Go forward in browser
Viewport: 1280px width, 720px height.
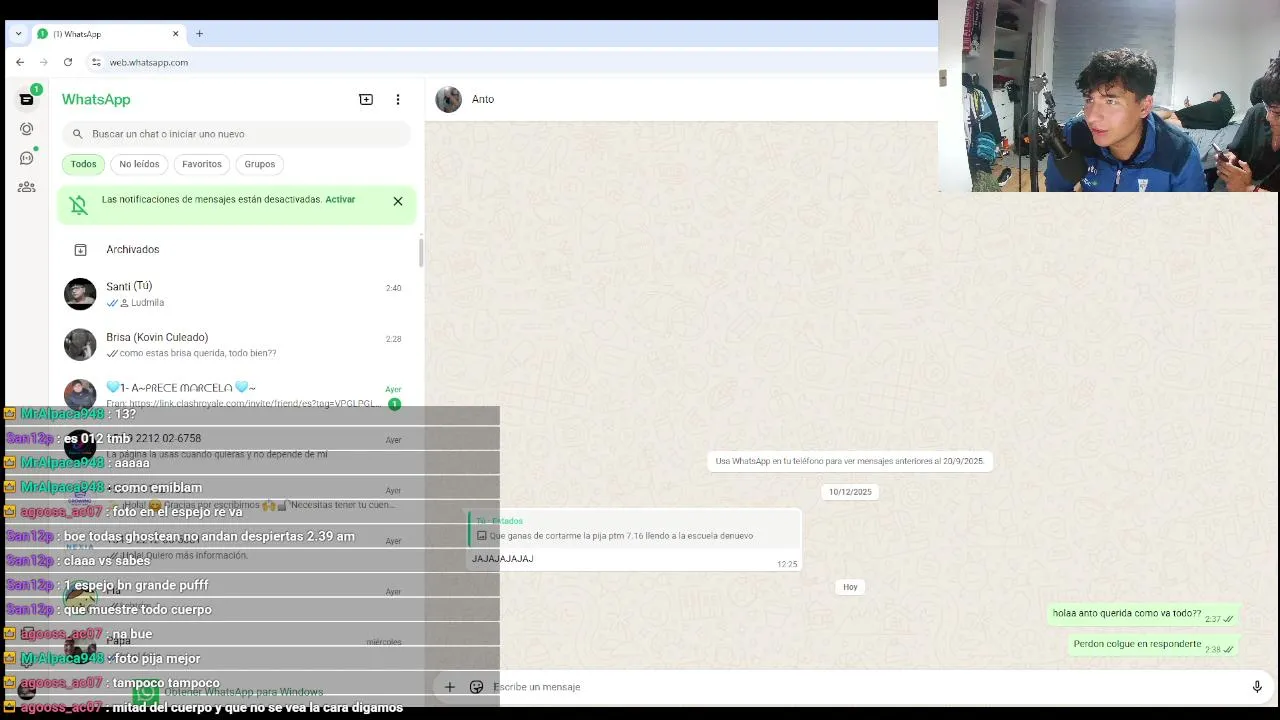pos(43,62)
